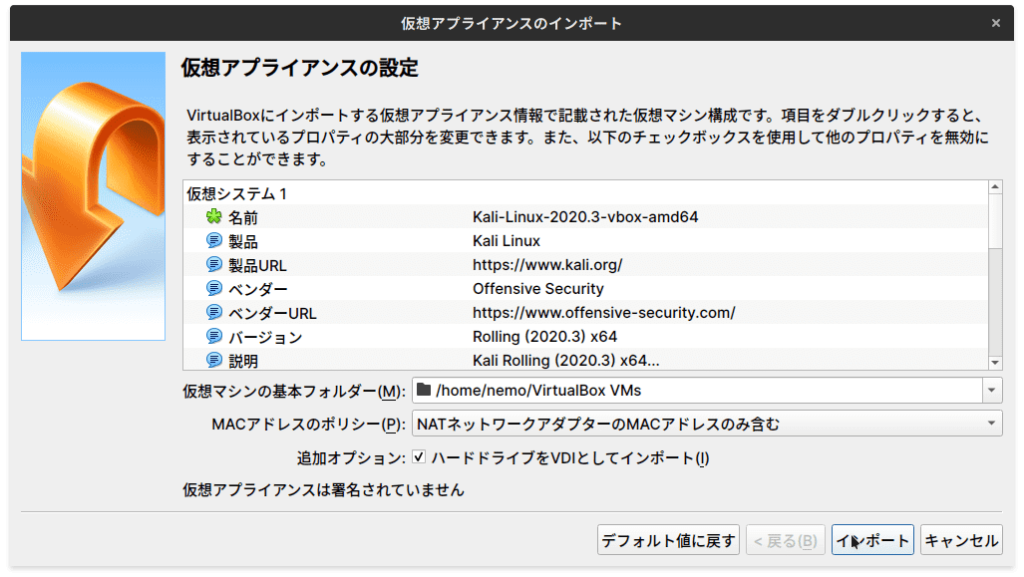Click デフォルト値に戻す button
Viewport: 1024px width, 577px height.
click(x=668, y=540)
